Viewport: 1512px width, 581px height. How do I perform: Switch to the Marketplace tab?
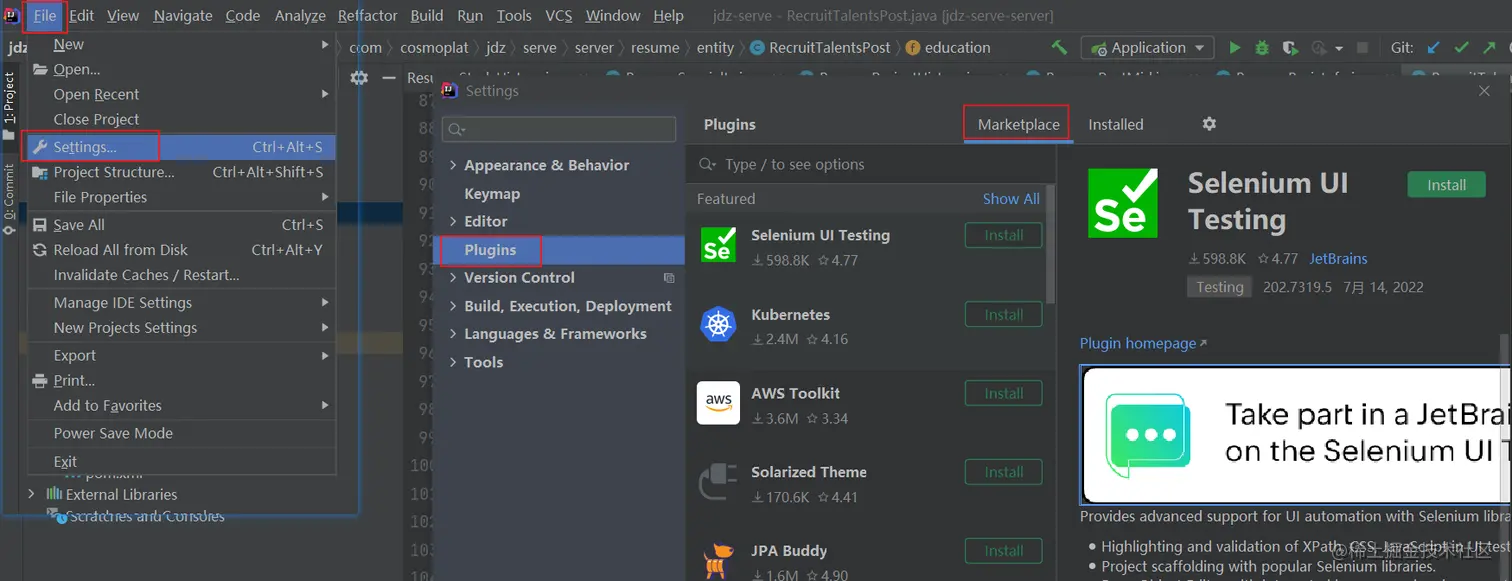[1018, 124]
